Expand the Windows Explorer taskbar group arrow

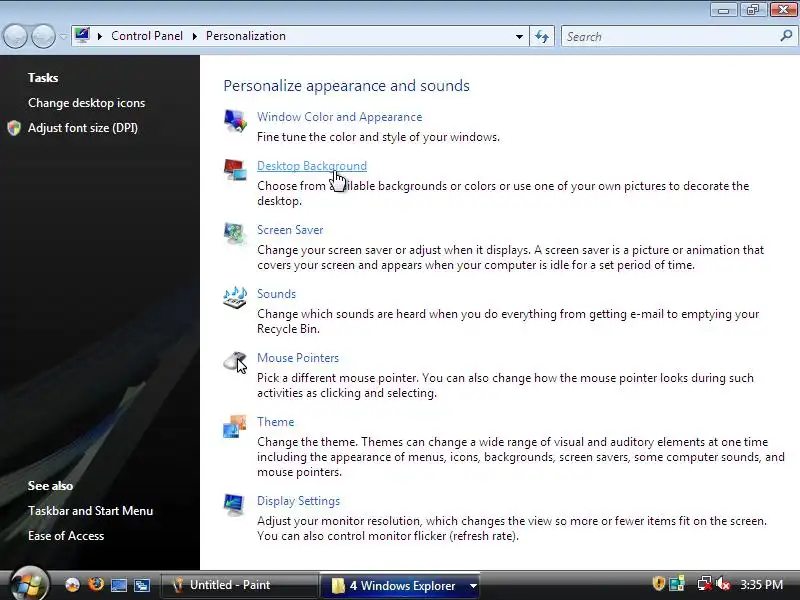473,586
